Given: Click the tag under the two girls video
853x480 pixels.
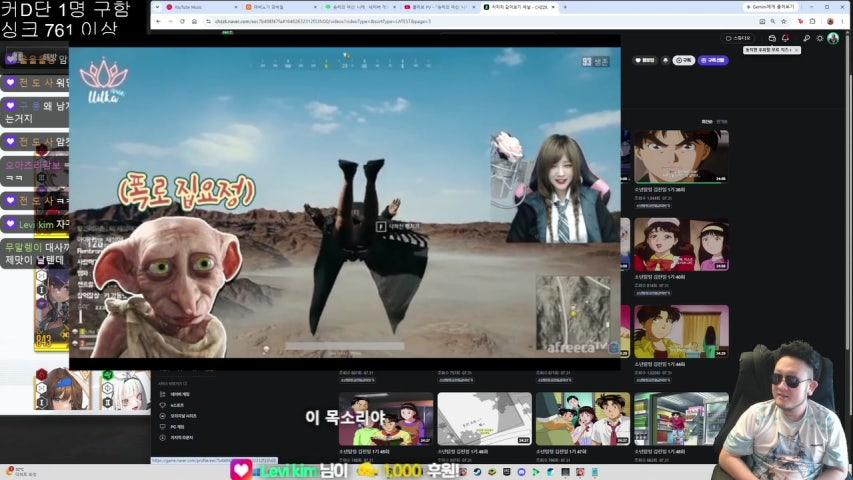Looking at the screenshot, I should 653,293.
